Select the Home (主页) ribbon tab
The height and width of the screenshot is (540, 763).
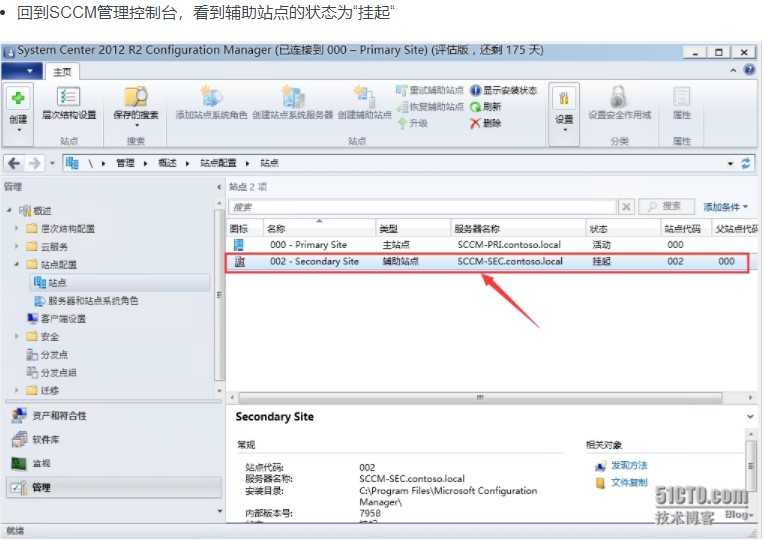62,72
